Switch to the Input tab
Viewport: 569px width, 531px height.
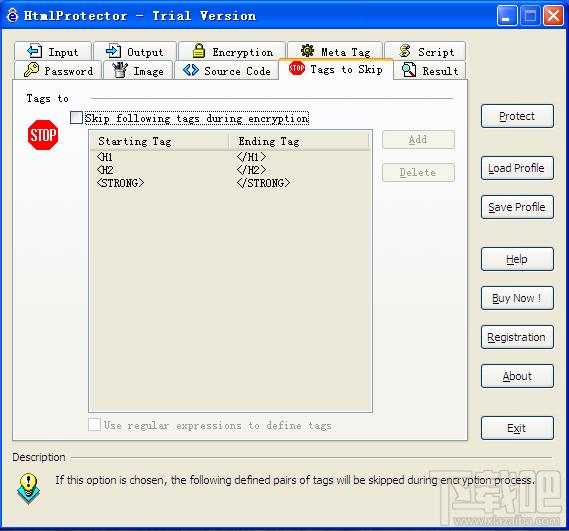tap(53, 51)
